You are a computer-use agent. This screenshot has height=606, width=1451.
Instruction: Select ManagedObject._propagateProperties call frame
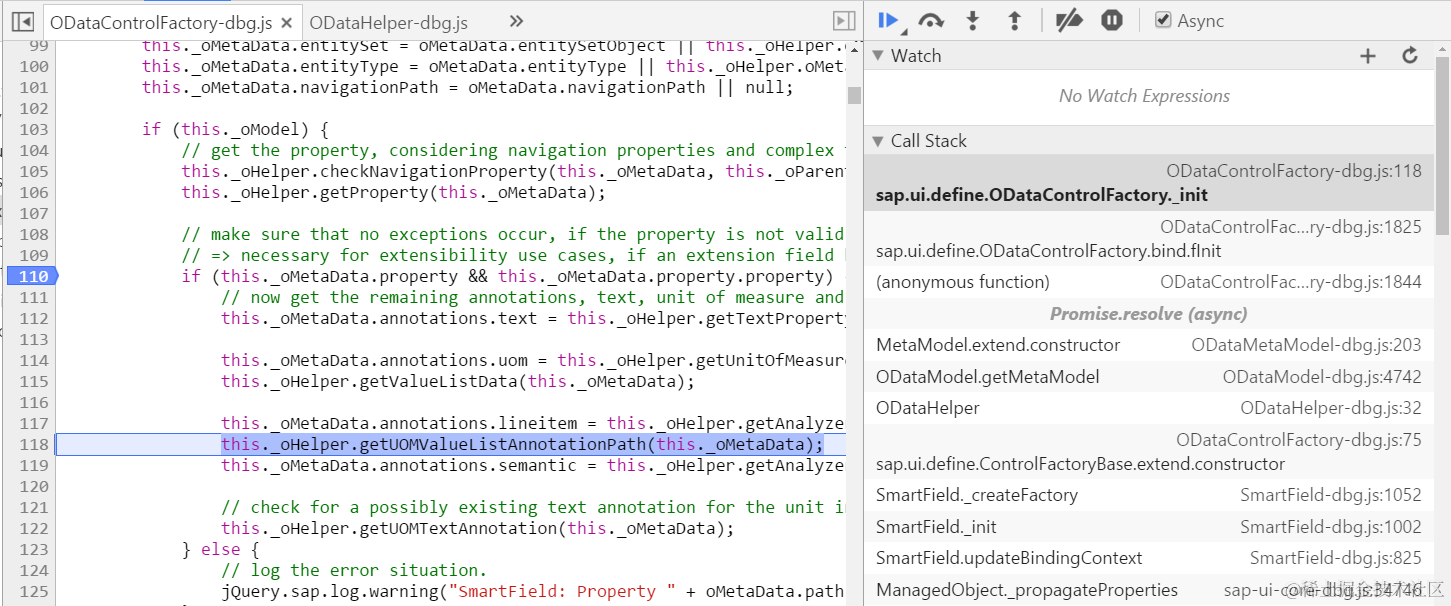pyautogui.click(x=1149, y=590)
